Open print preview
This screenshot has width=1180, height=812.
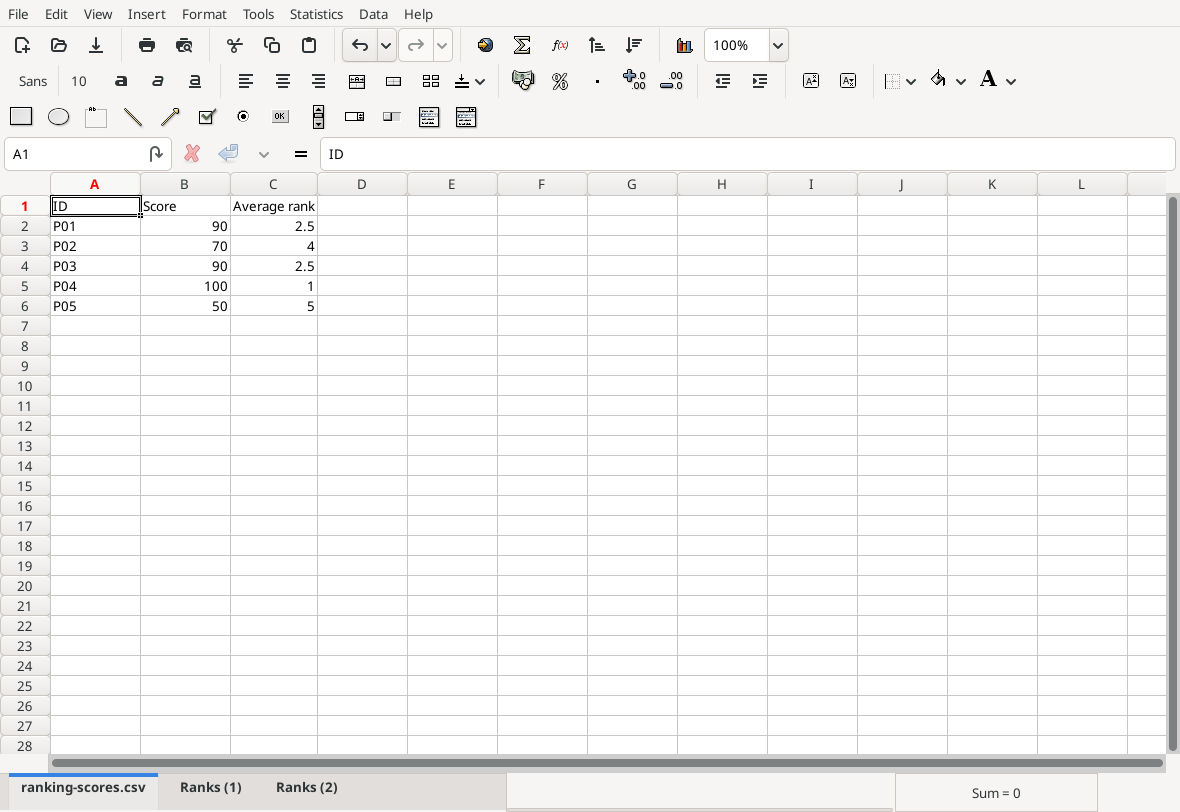[x=184, y=45]
